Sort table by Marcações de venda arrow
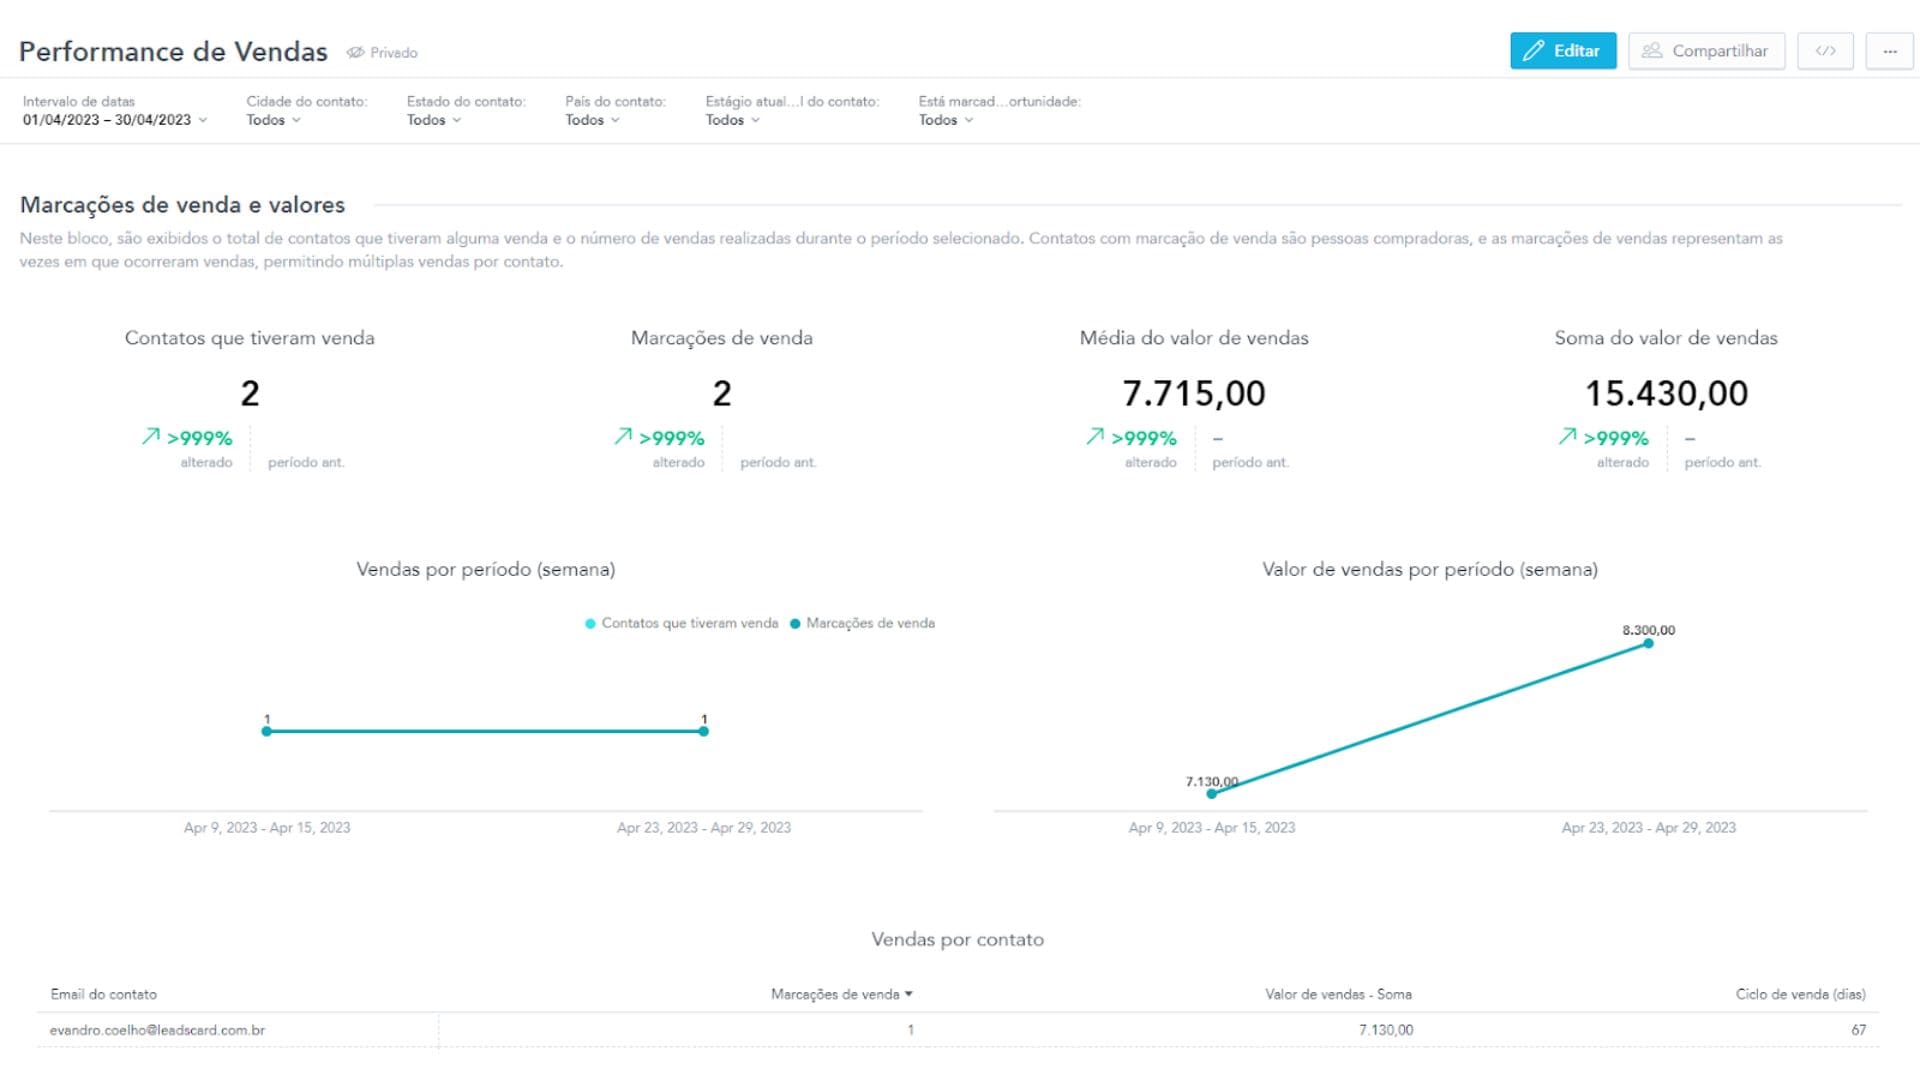Image resolution: width=1920 pixels, height=1080 pixels. (x=908, y=994)
